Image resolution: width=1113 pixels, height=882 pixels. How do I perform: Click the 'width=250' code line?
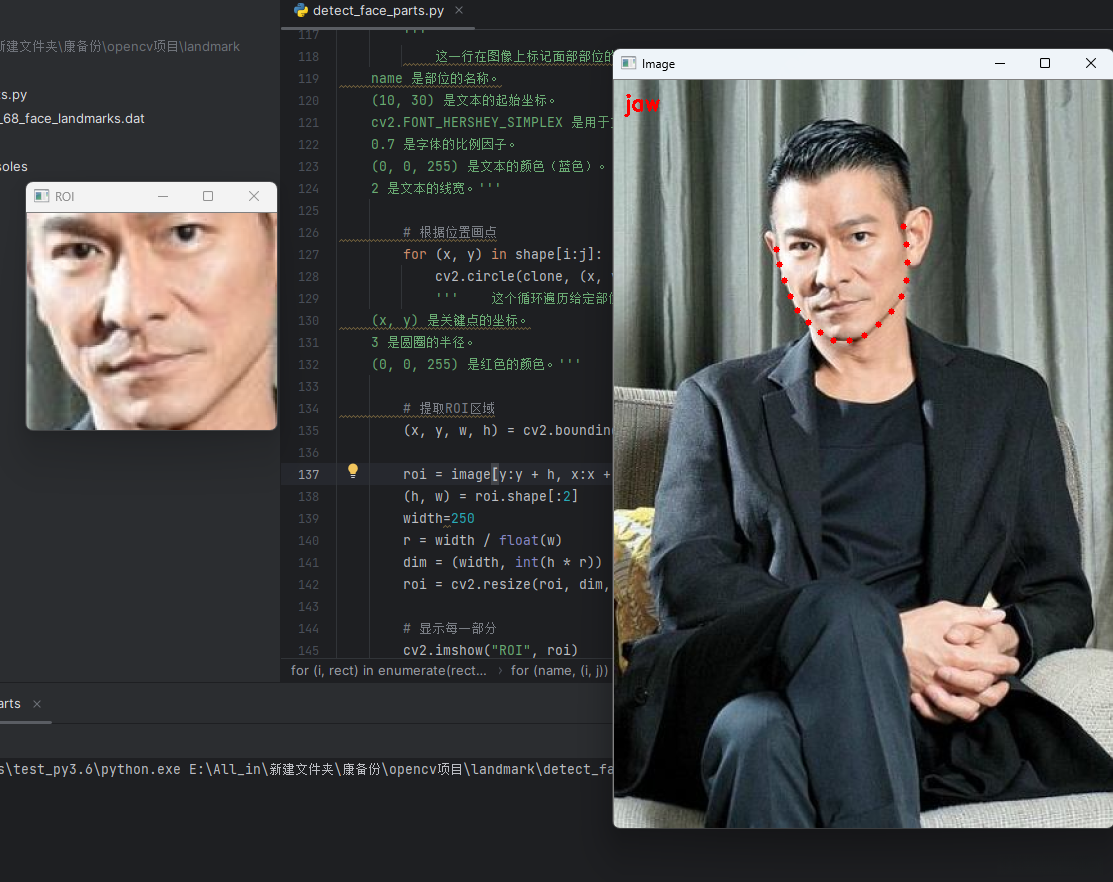[x=439, y=518]
